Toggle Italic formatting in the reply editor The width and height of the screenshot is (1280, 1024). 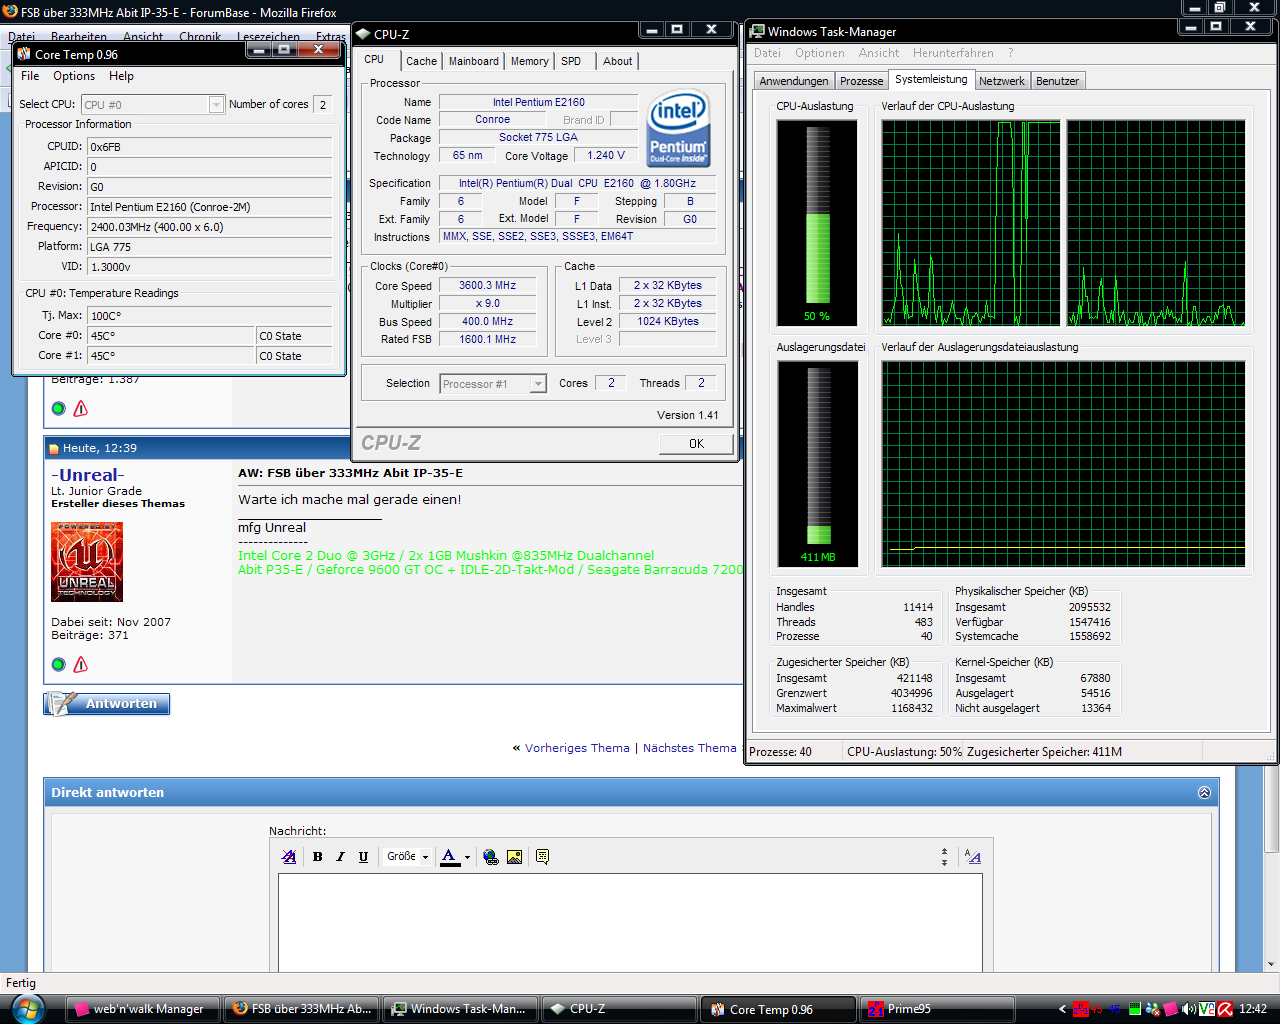point(340,857)
